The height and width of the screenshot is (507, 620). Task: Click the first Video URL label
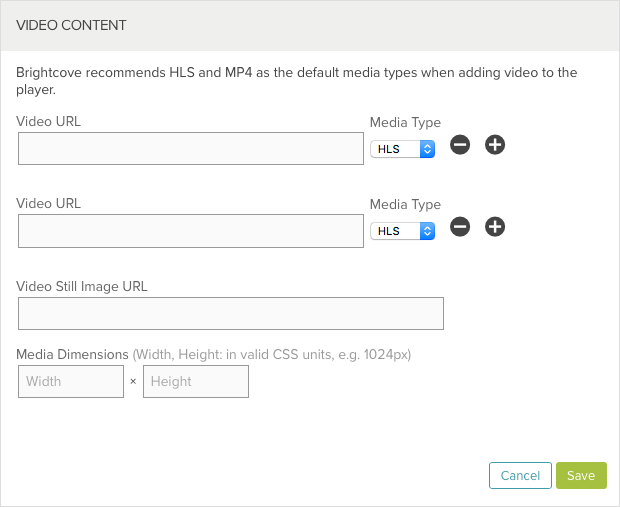point(48,121)
